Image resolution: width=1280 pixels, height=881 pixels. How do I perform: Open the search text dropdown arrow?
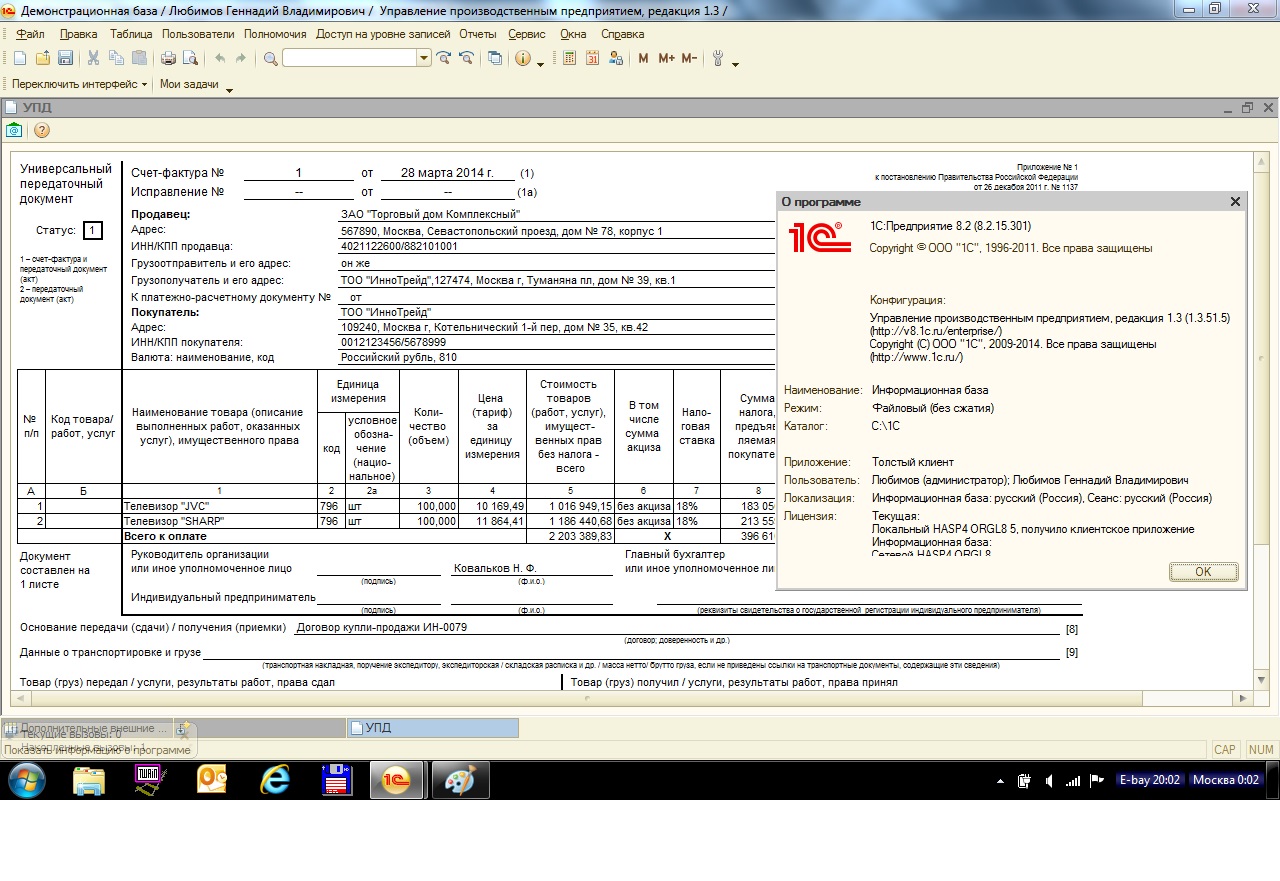[424, 58]
